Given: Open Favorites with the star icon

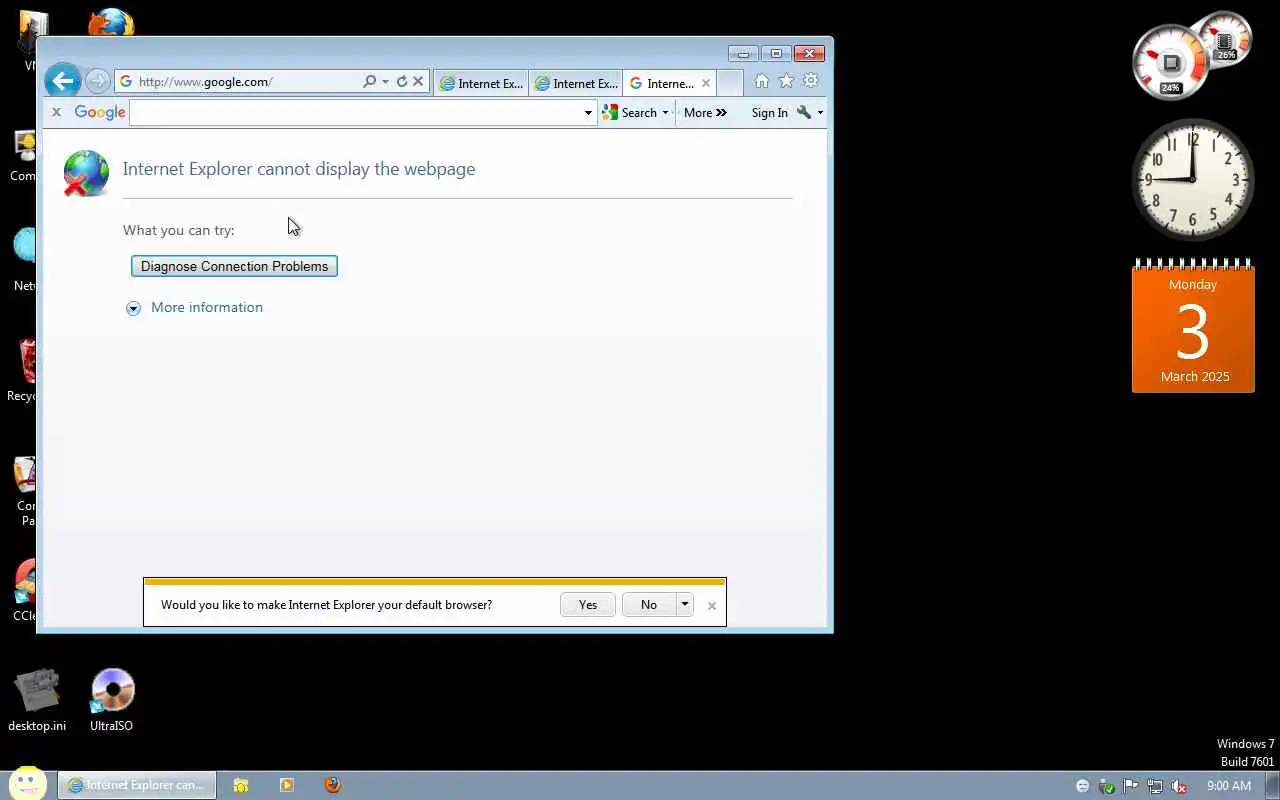Looking at the screenshot, I should [x=786, y=81].
